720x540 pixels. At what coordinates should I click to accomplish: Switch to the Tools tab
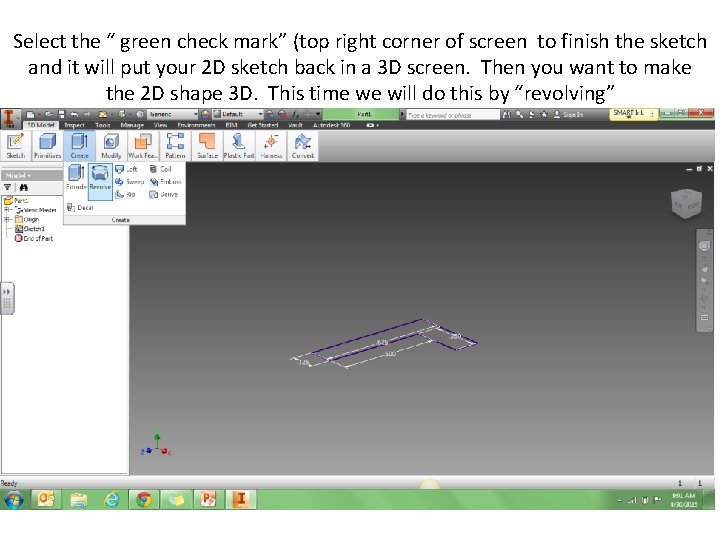pyautogui.click(x=102, y=125)
